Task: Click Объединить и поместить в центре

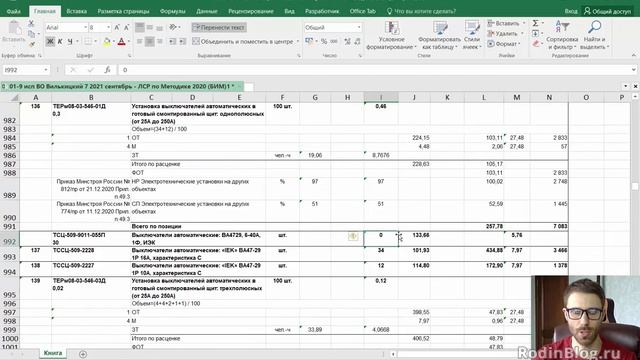Action: click(243, 41)
